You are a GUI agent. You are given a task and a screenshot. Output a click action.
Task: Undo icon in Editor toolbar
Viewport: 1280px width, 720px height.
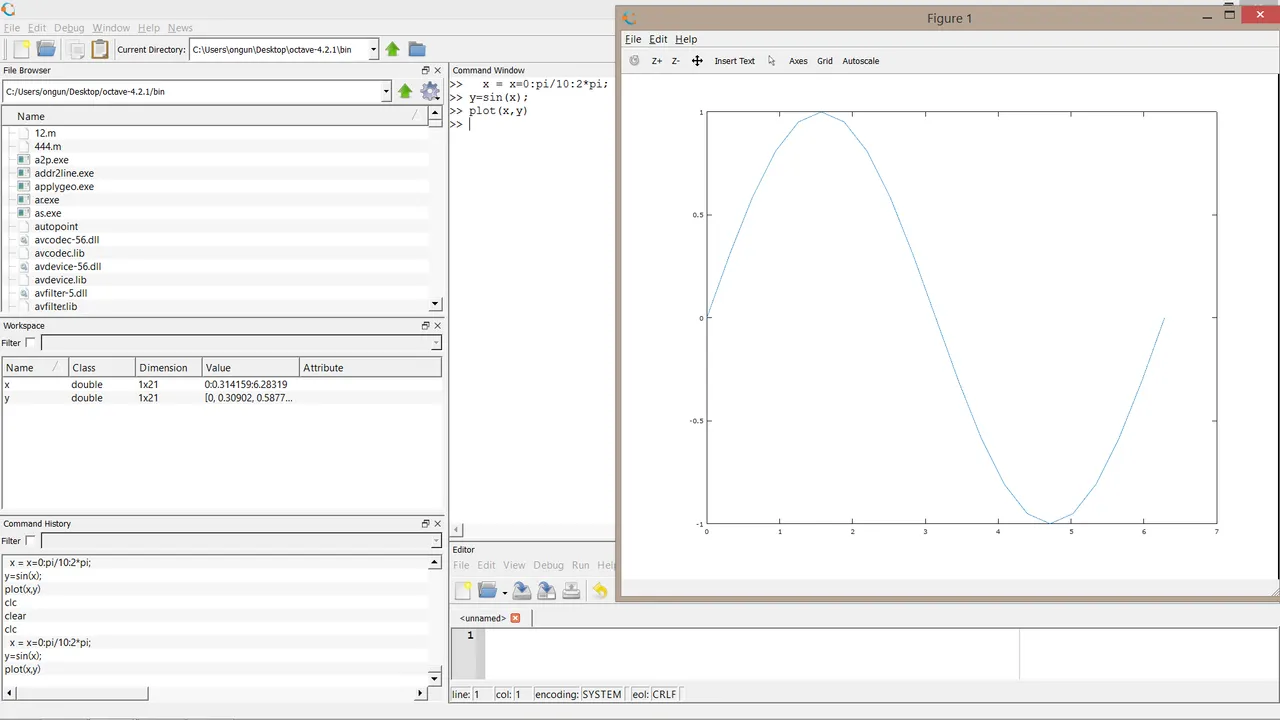coord(599,591)
